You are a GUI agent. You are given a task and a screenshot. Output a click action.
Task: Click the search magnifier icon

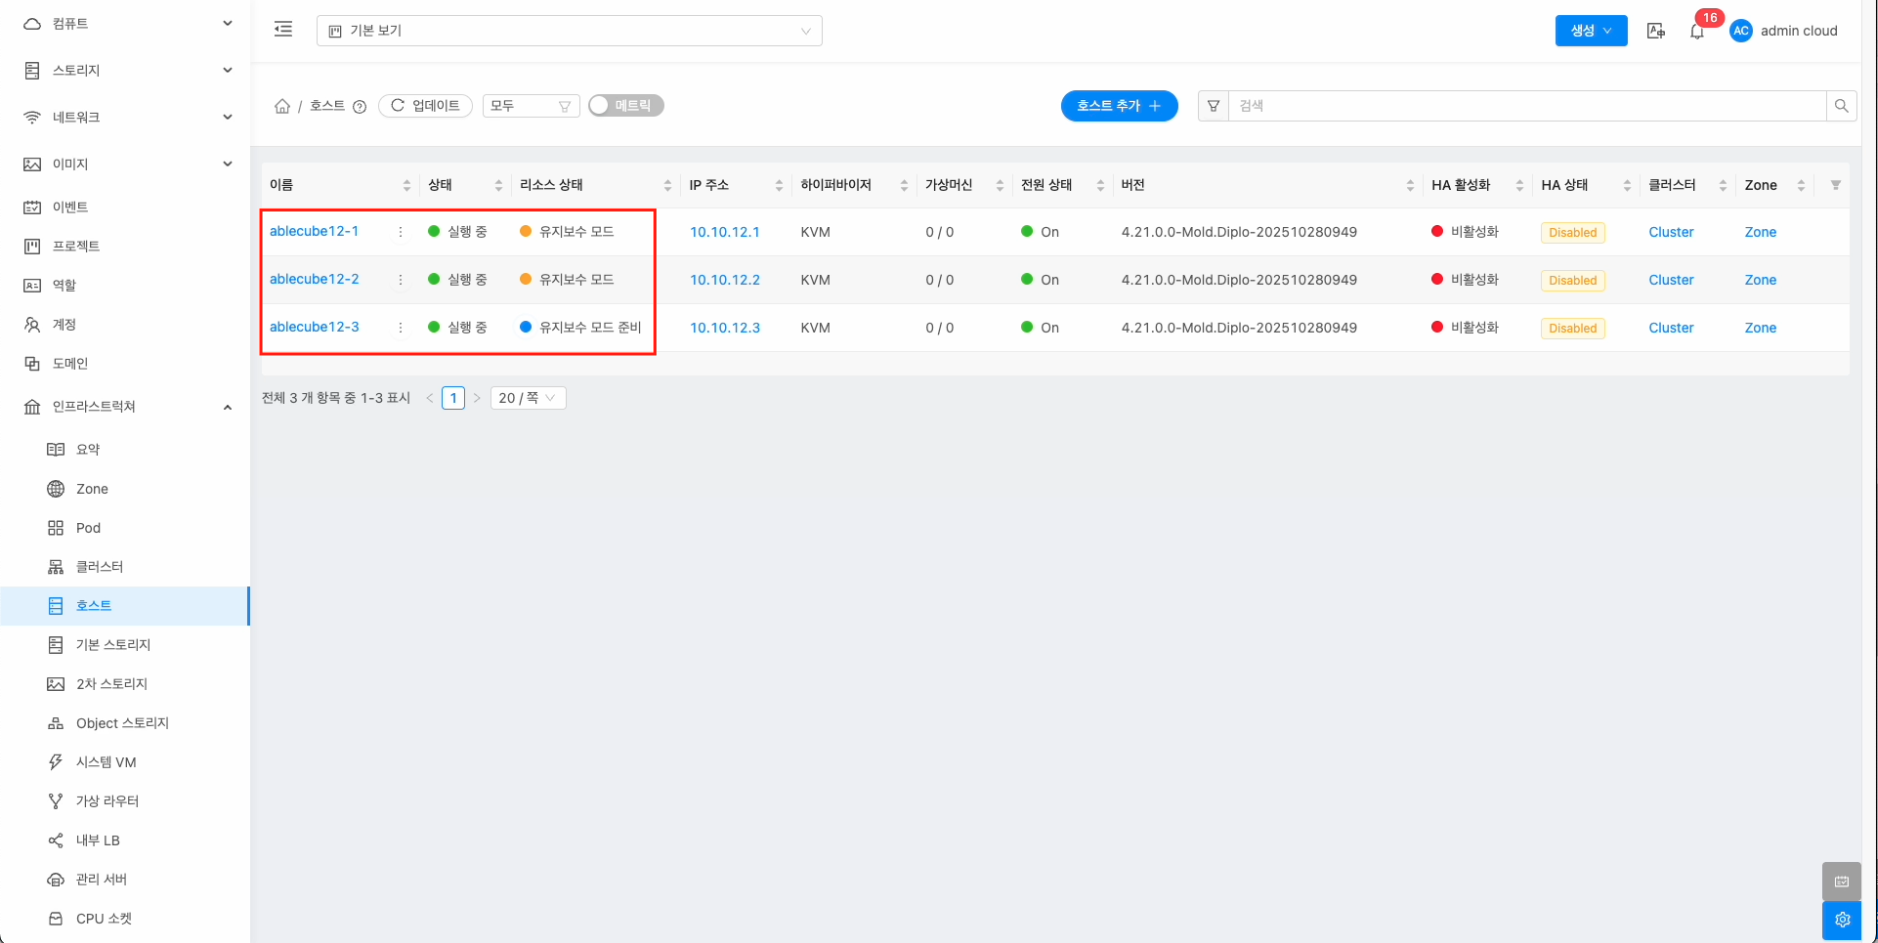1841,106
